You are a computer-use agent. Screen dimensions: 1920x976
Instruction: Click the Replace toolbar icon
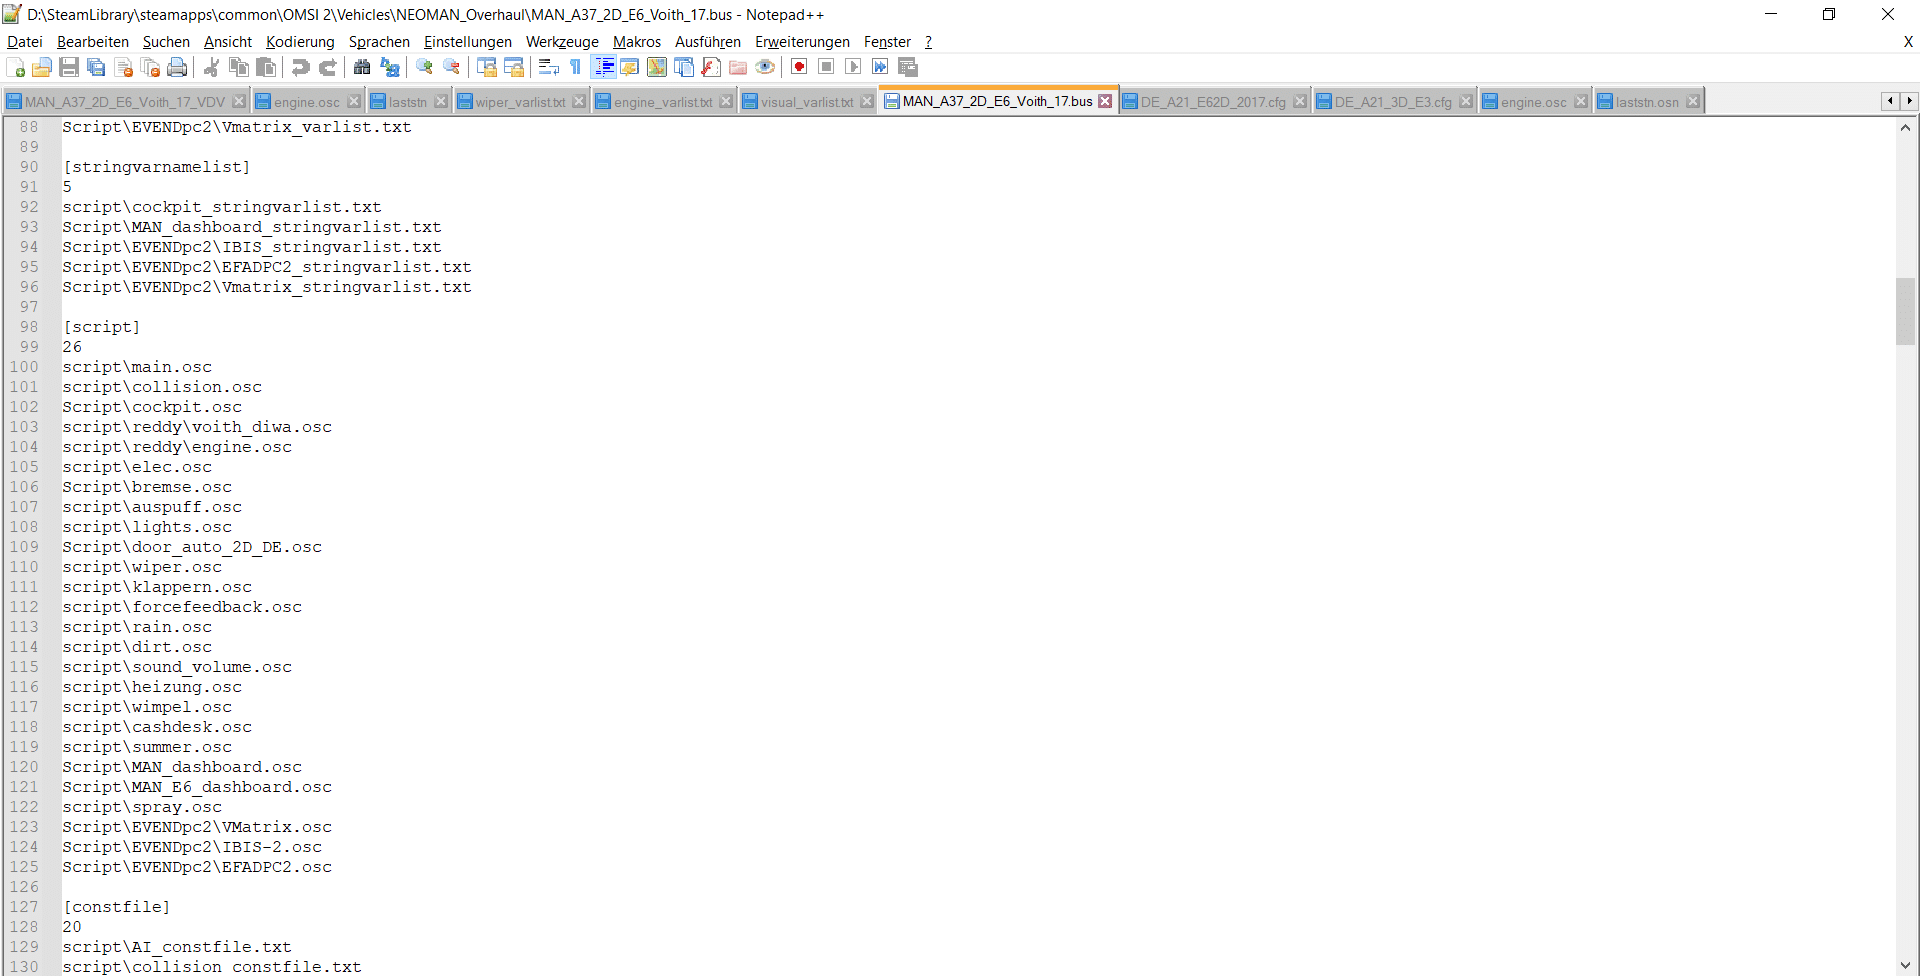(x=390, y=67)
